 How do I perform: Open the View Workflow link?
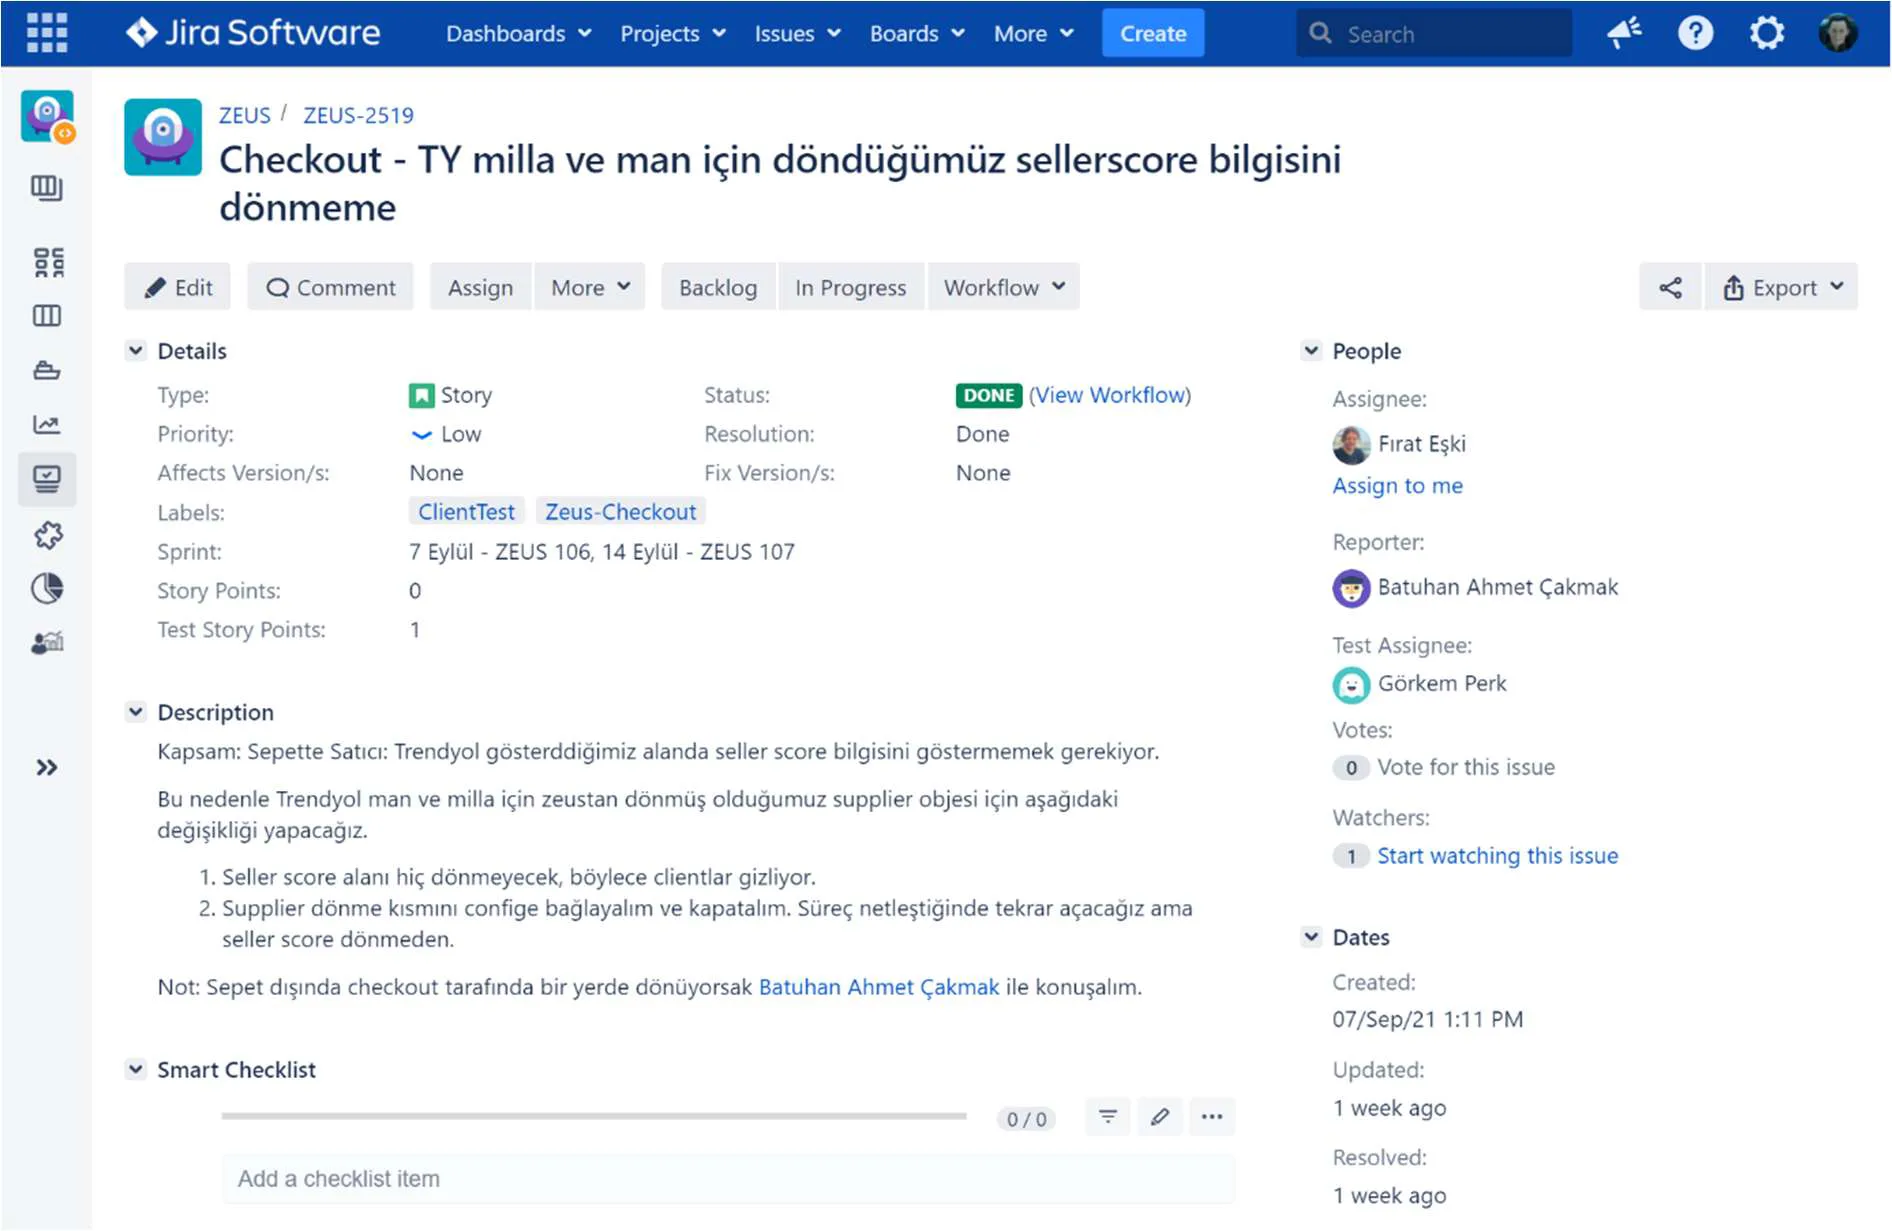1110,395
